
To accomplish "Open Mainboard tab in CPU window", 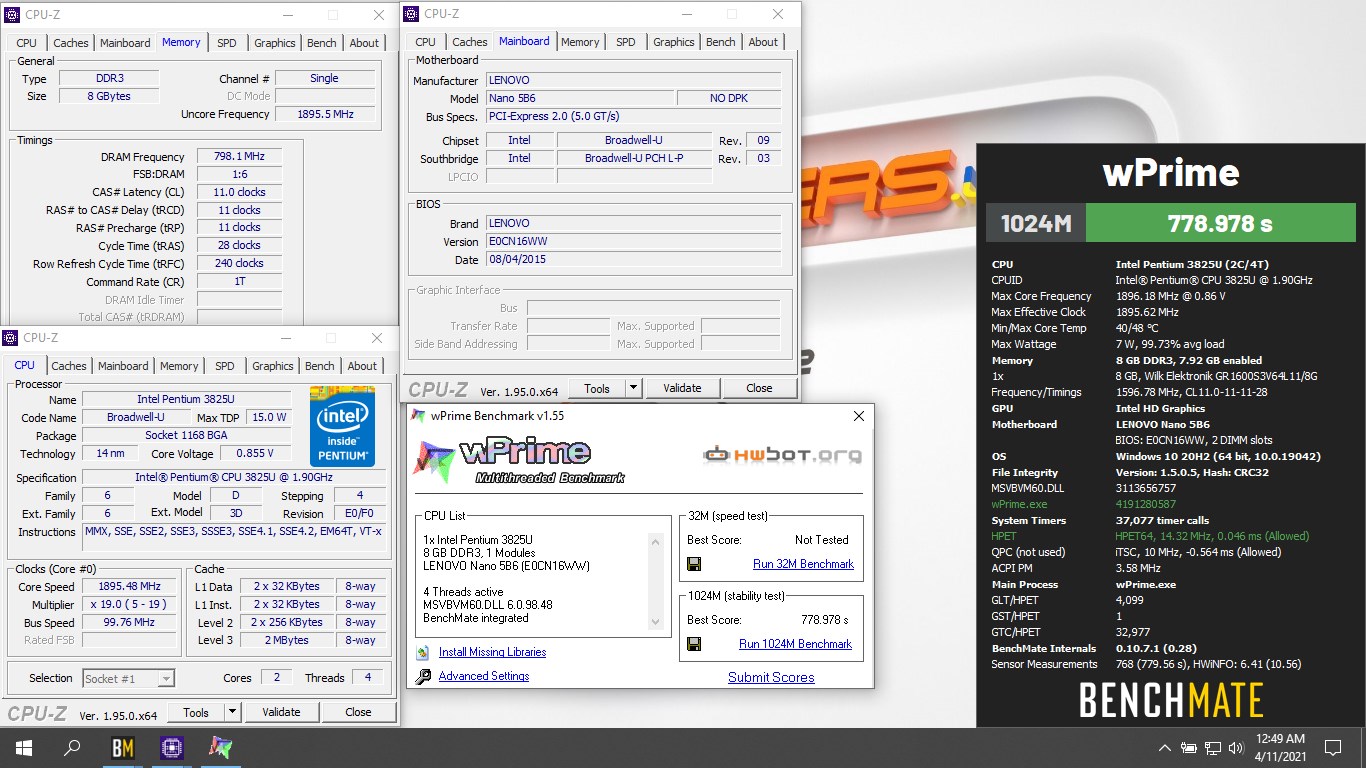I will click(123, 366).
